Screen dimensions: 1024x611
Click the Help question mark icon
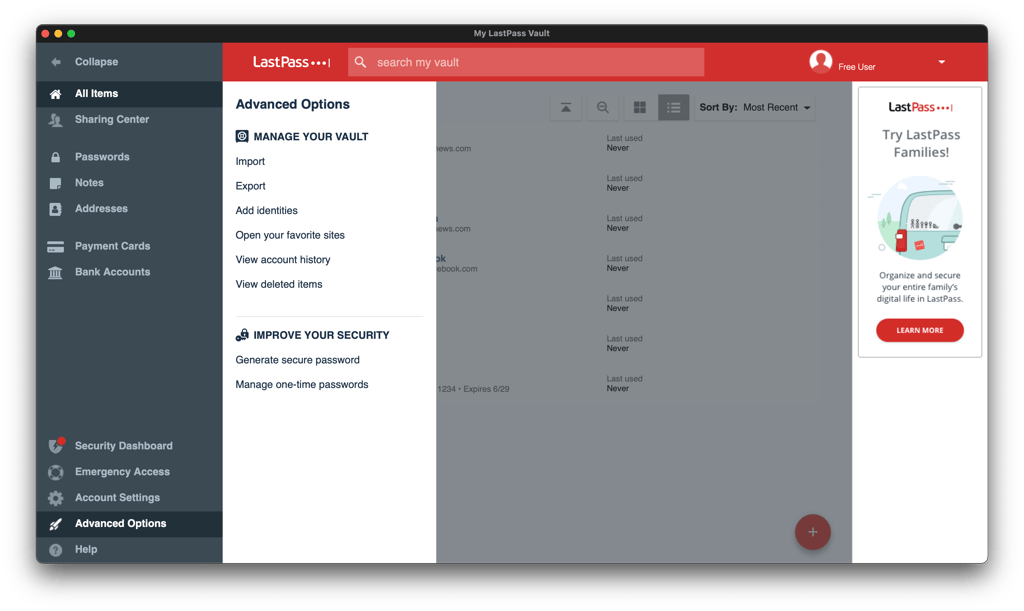tap(56, 550)
